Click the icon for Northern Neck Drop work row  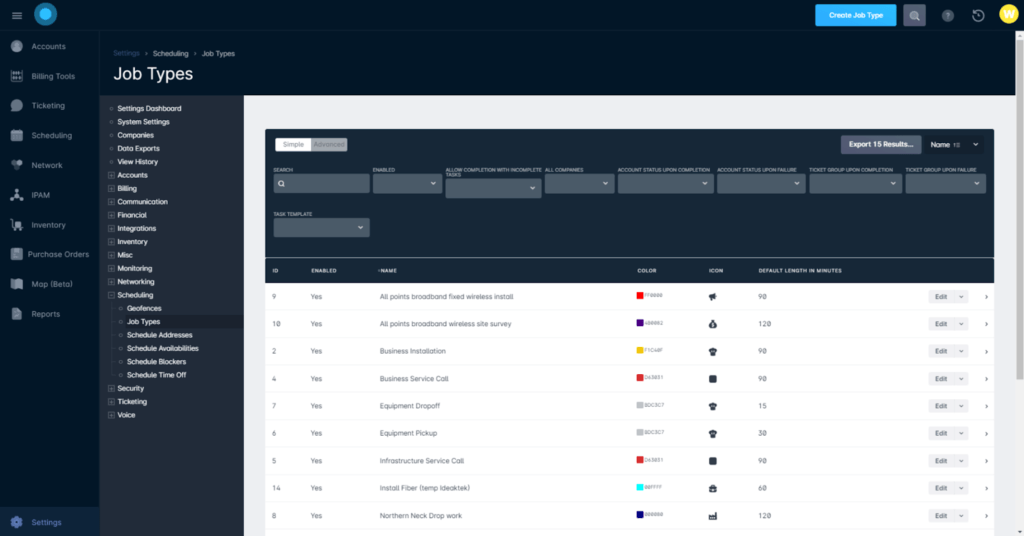coord(712,516)
